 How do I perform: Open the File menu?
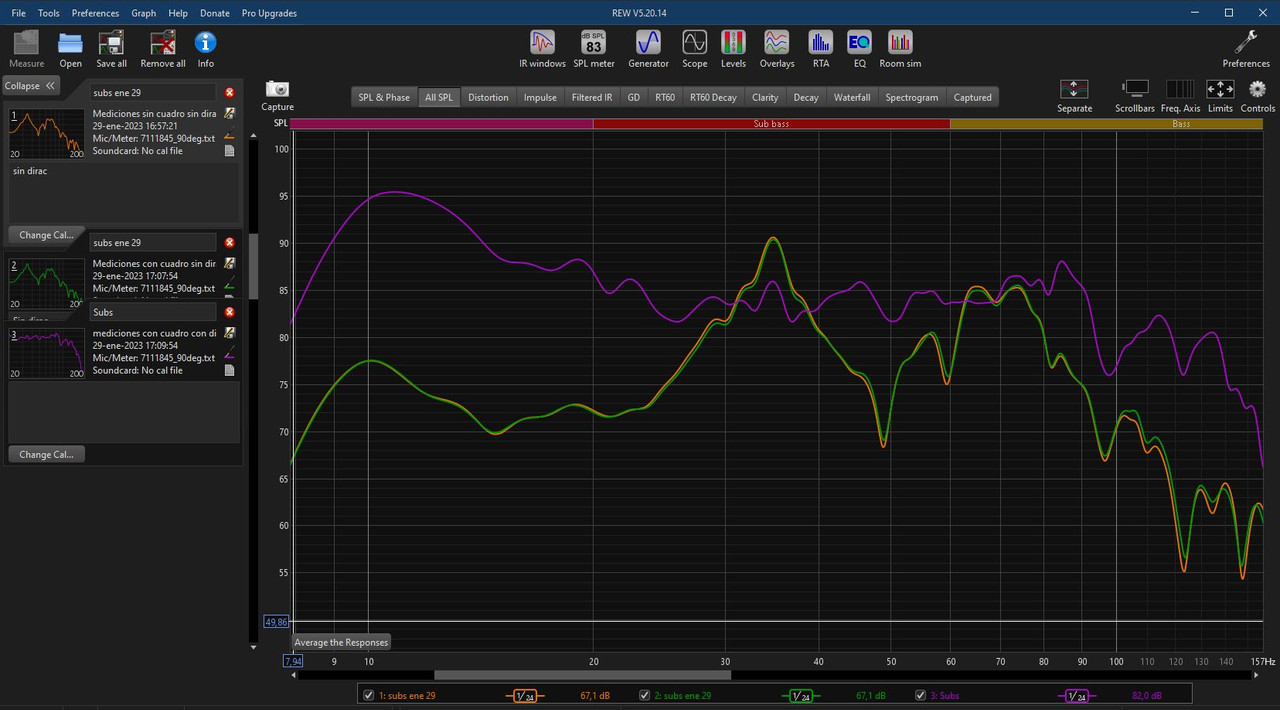point(19,13)
